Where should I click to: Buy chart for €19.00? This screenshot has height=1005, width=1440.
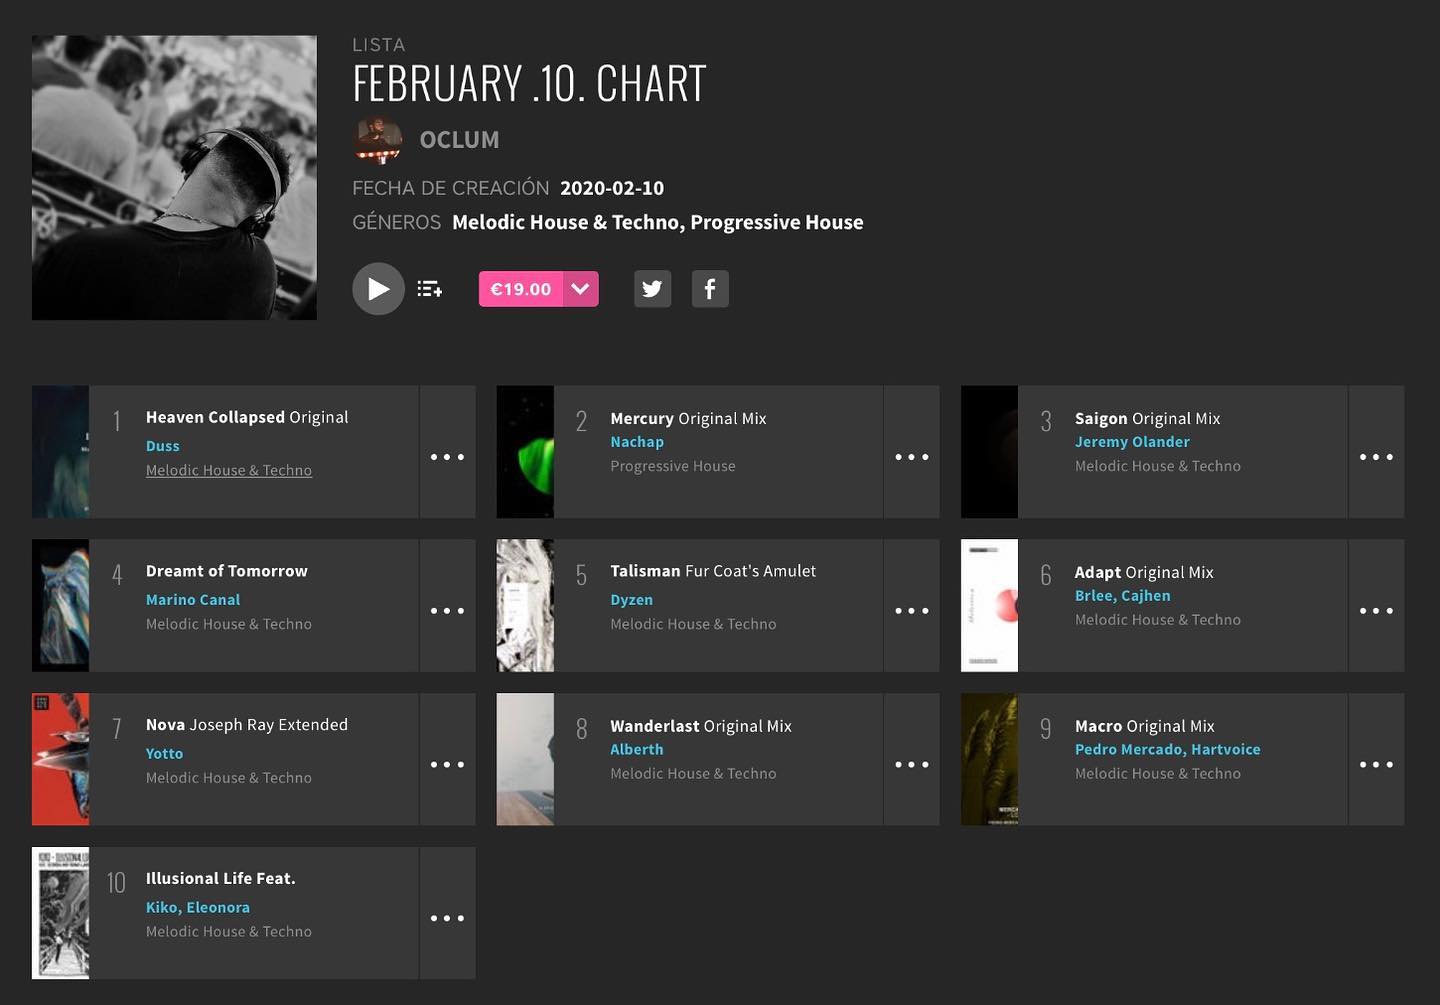tap(521, 289)
